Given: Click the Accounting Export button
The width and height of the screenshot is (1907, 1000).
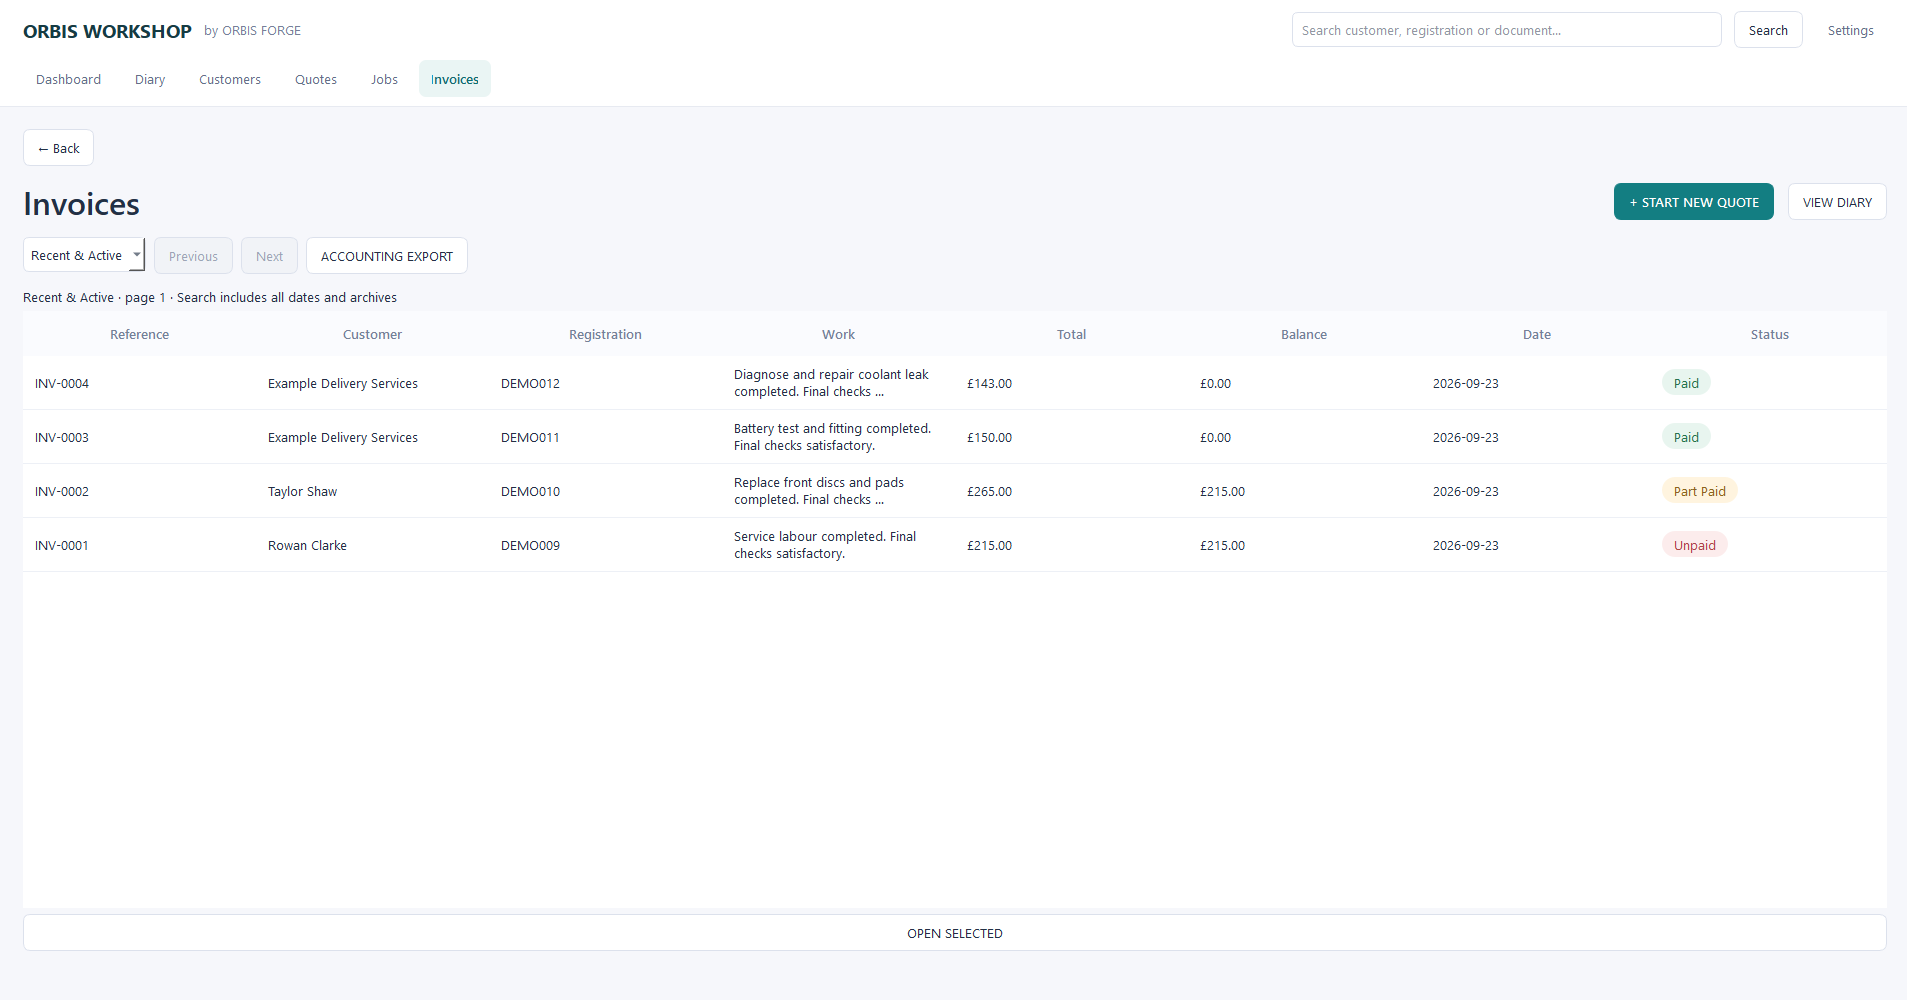Looking at the screenshot, I should pos(387,256).
